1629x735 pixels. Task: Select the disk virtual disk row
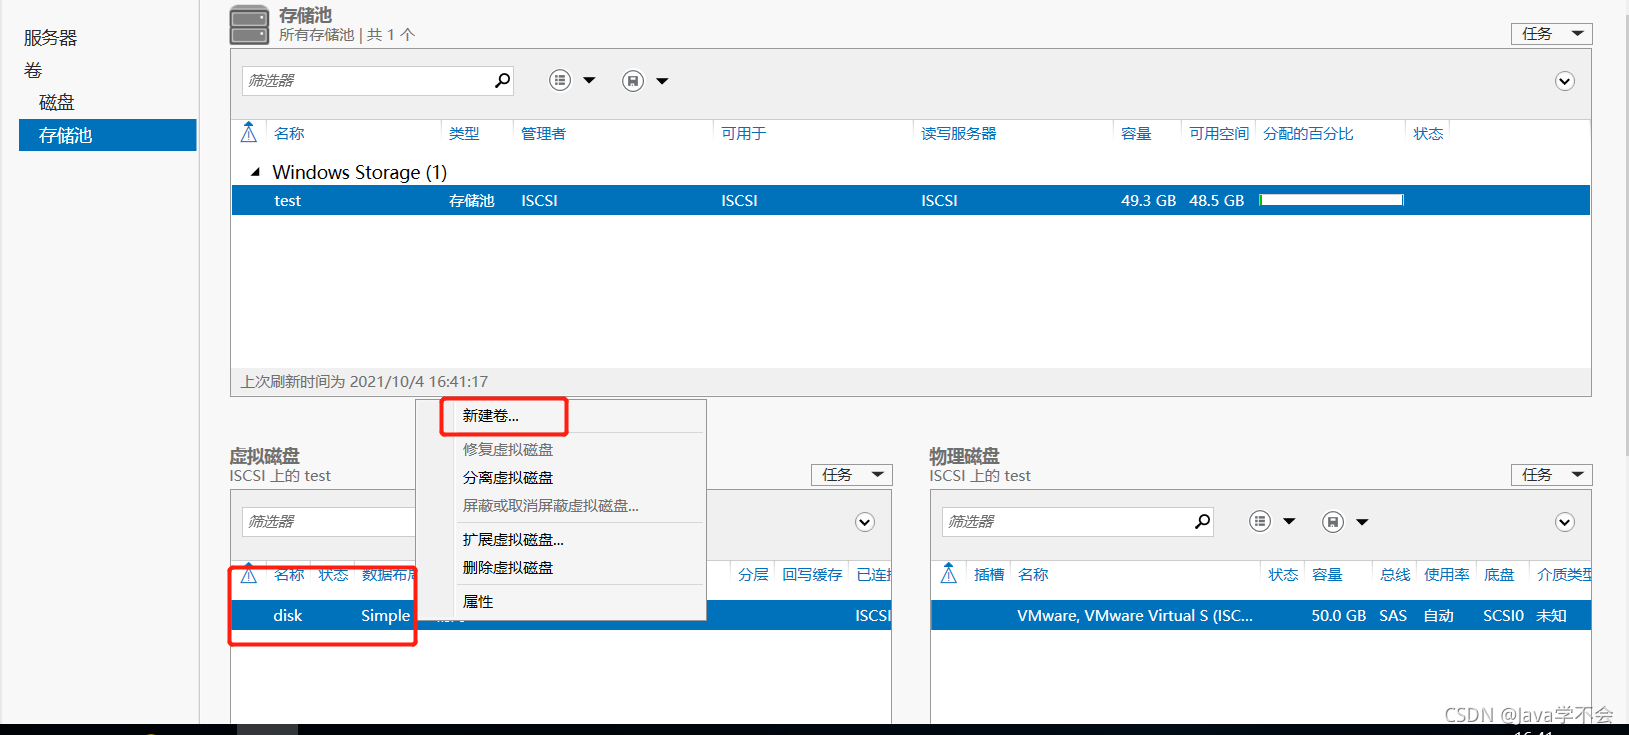pyautogui.click(x=561, y=615)
